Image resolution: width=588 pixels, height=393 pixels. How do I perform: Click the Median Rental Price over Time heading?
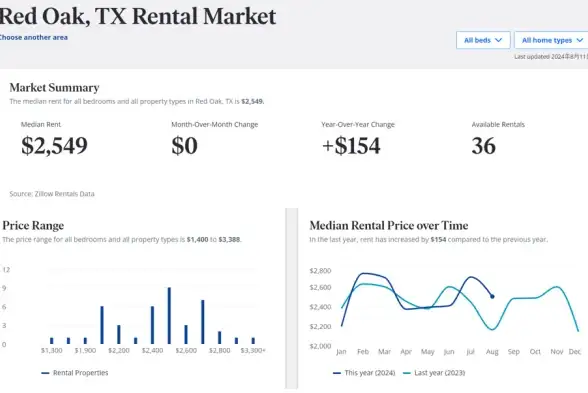coord(389,225)
